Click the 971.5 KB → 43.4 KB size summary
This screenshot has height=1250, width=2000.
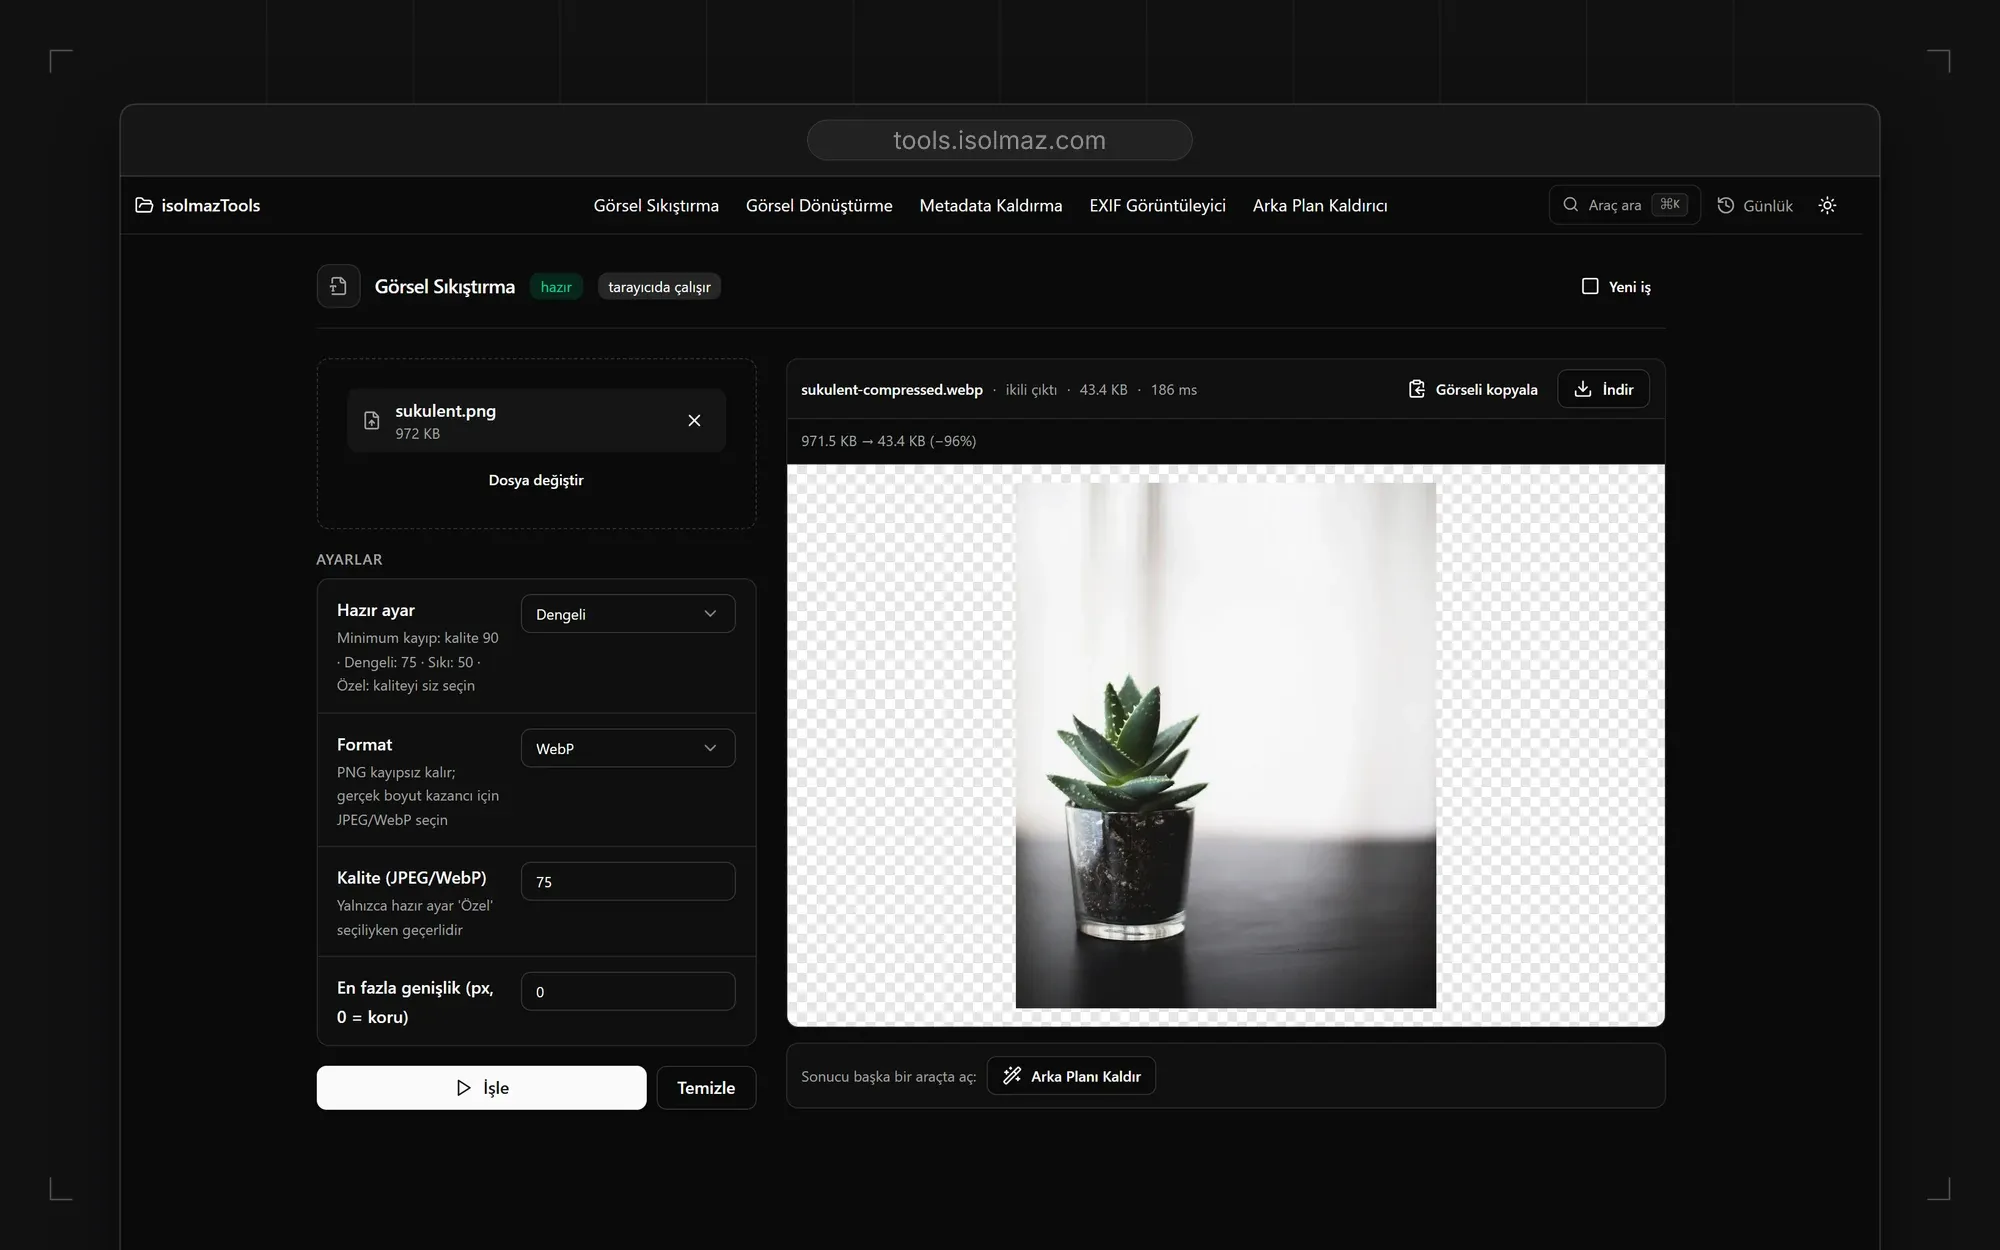point(888,441)
